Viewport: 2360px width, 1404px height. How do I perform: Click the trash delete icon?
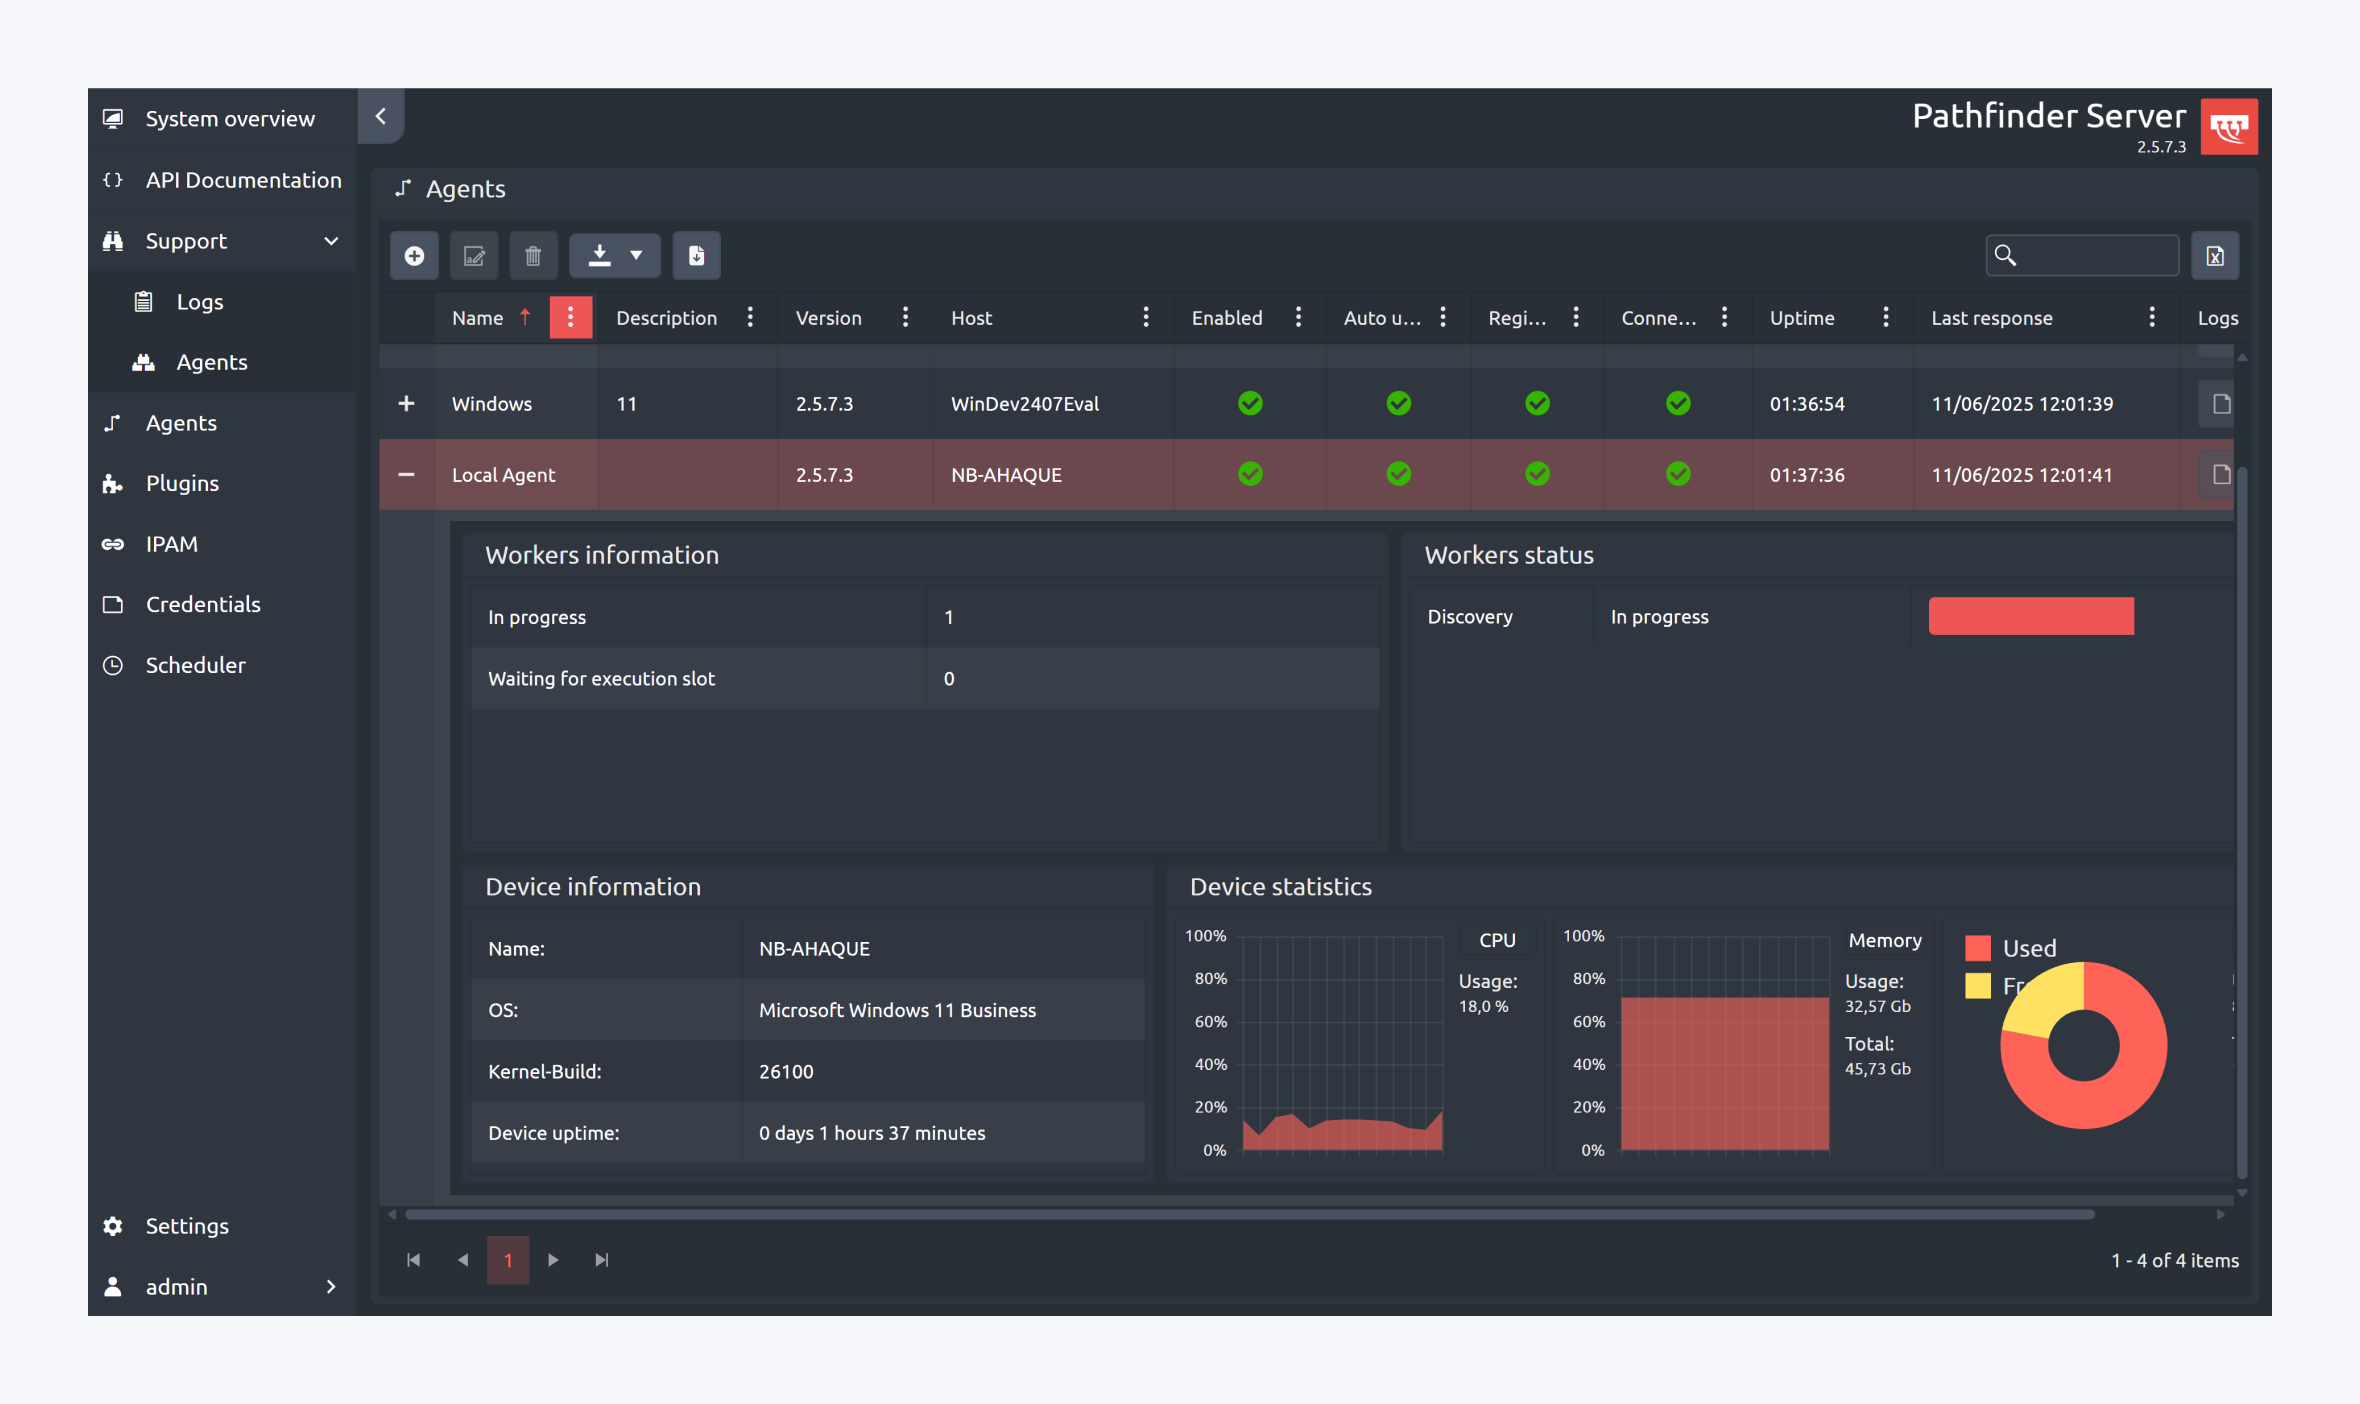pos(533,256)
